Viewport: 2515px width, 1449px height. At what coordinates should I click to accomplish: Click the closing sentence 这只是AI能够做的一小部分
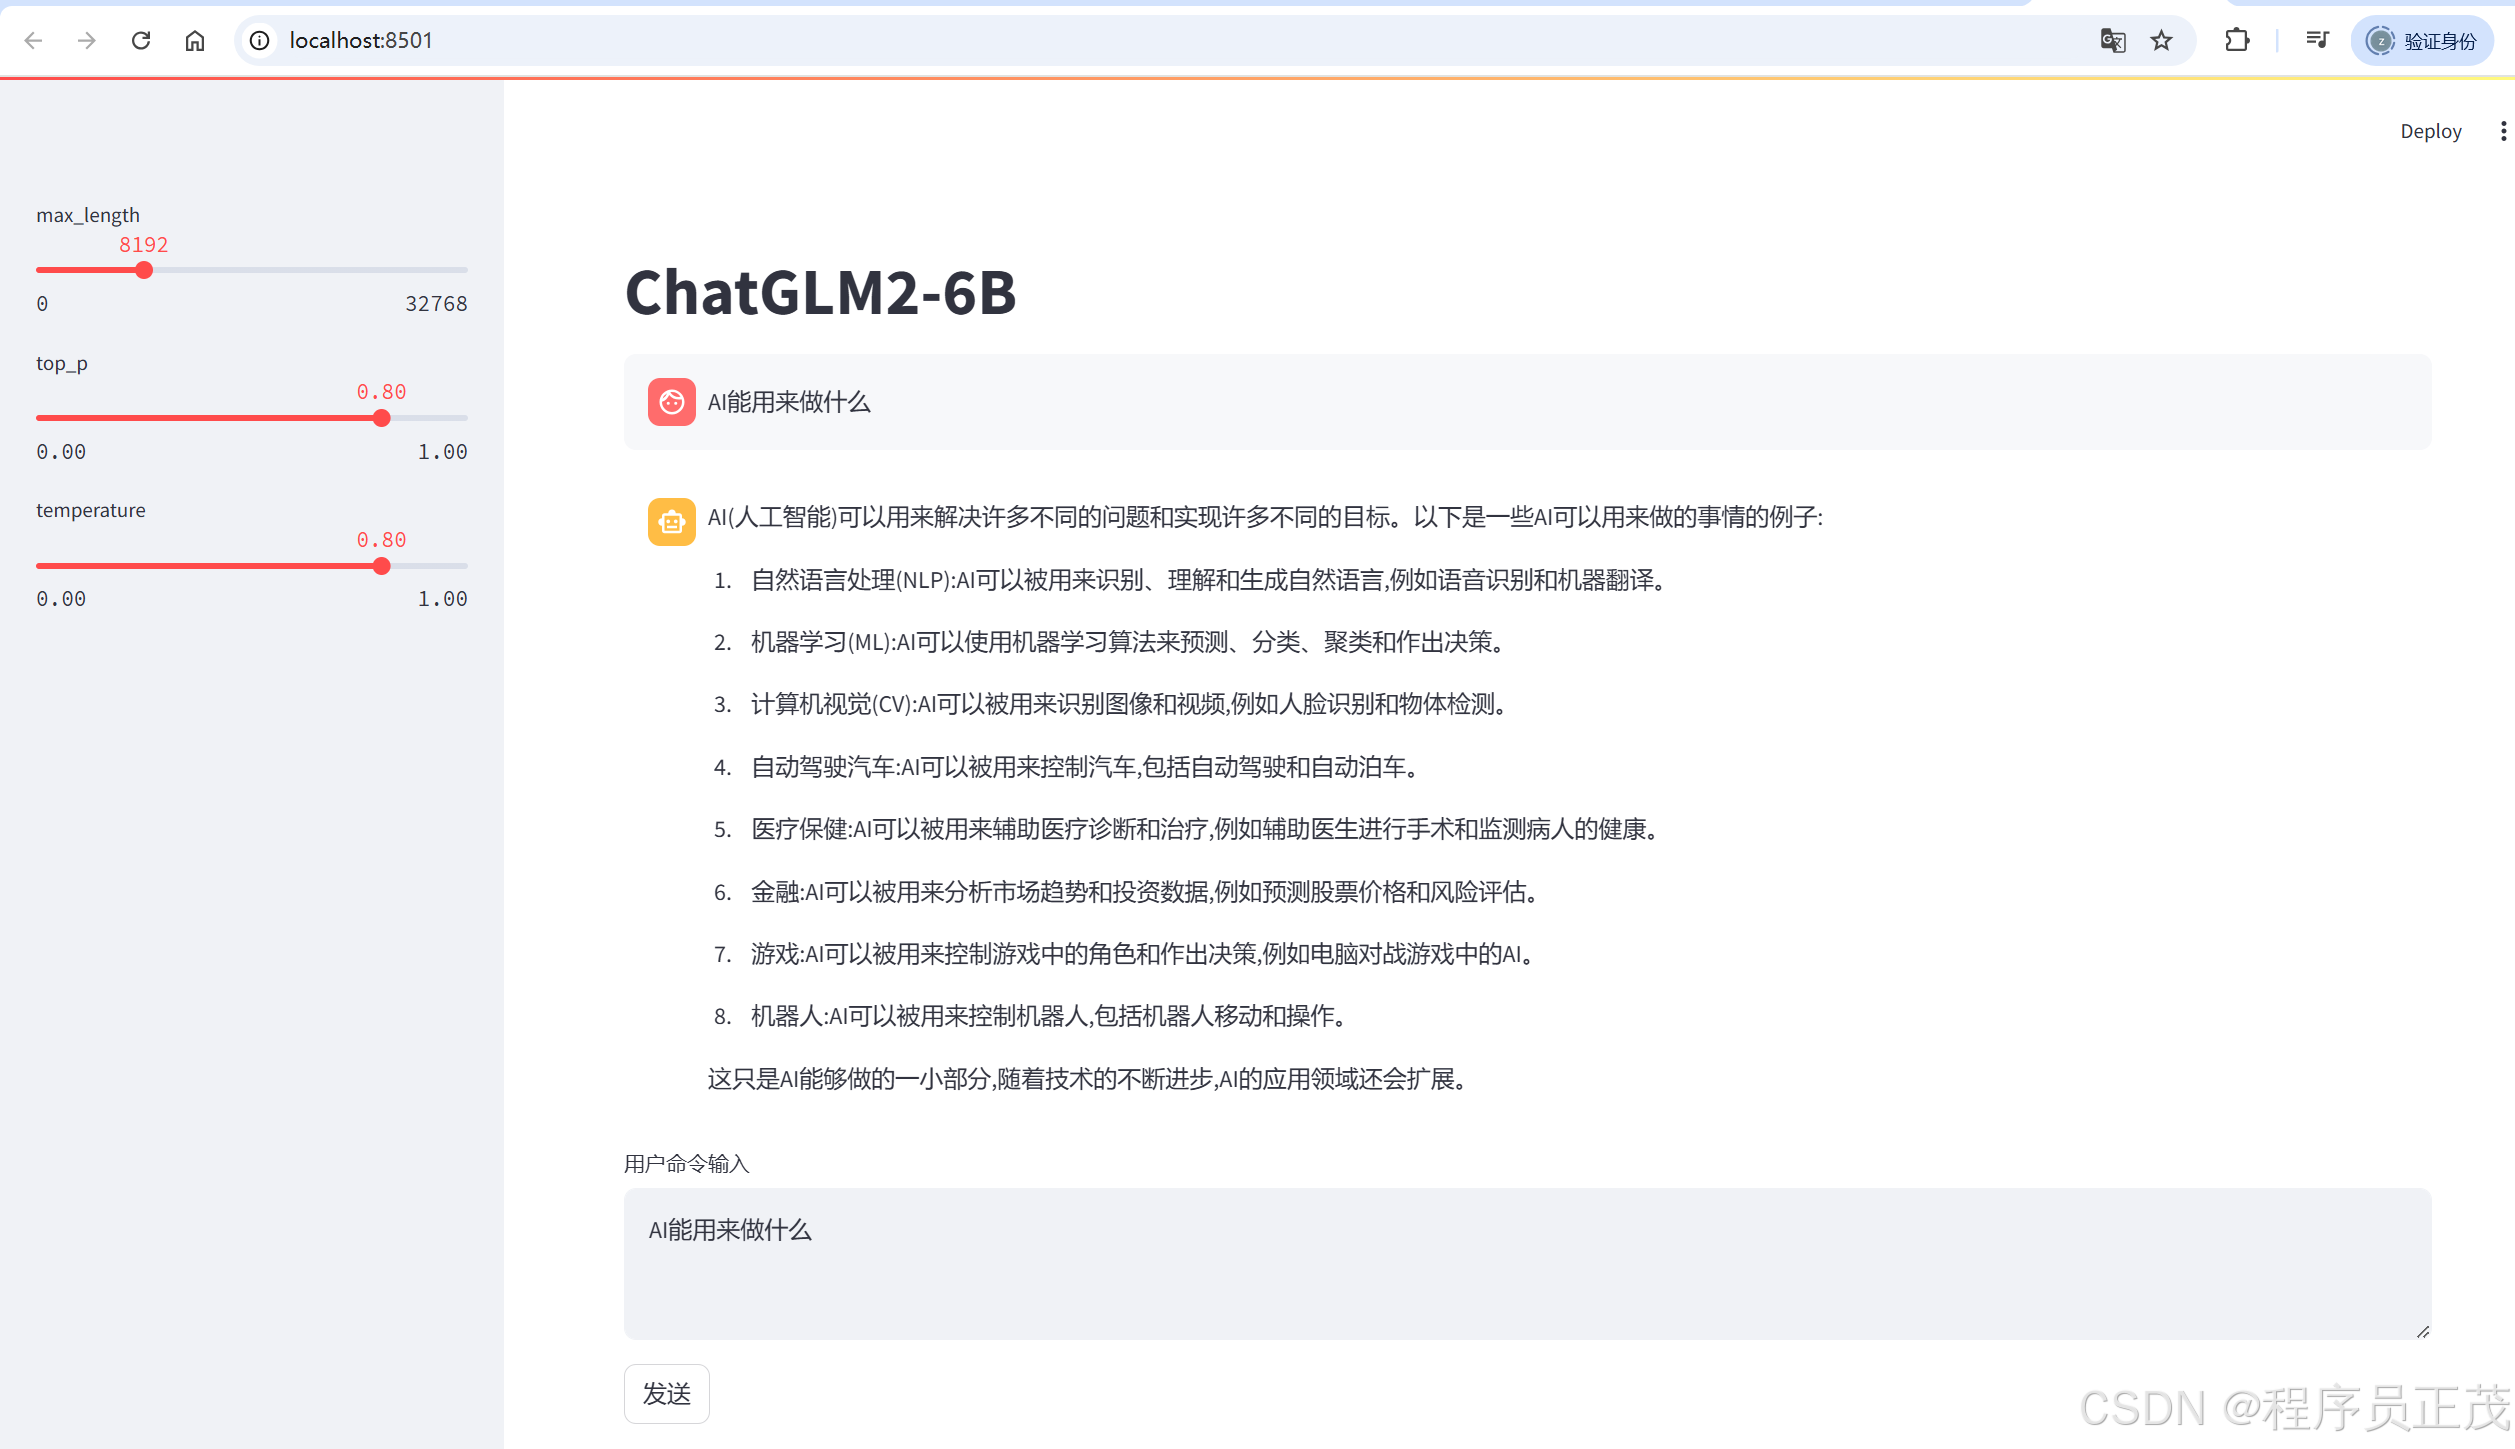pyautogui.click(x=1089, y=1079)
